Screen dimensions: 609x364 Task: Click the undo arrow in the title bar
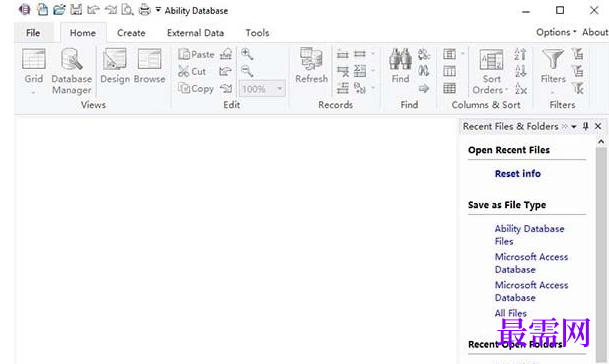(93, 9)
